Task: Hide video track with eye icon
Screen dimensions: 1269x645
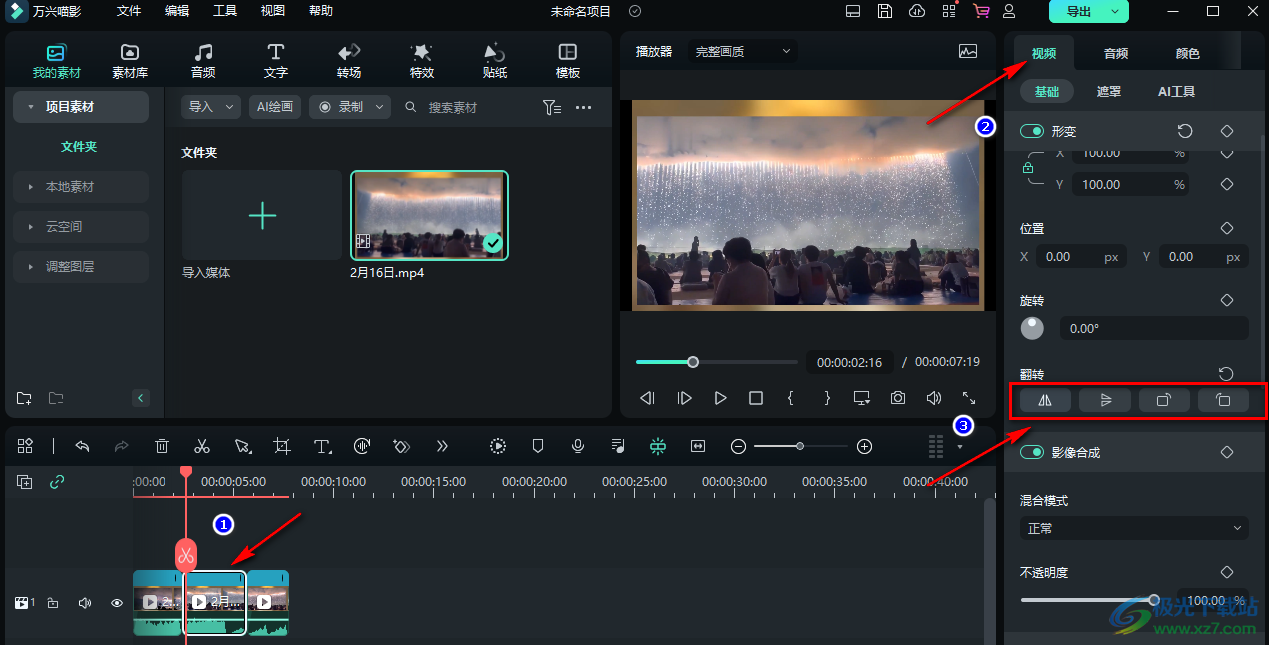Action: pos(117,603)
